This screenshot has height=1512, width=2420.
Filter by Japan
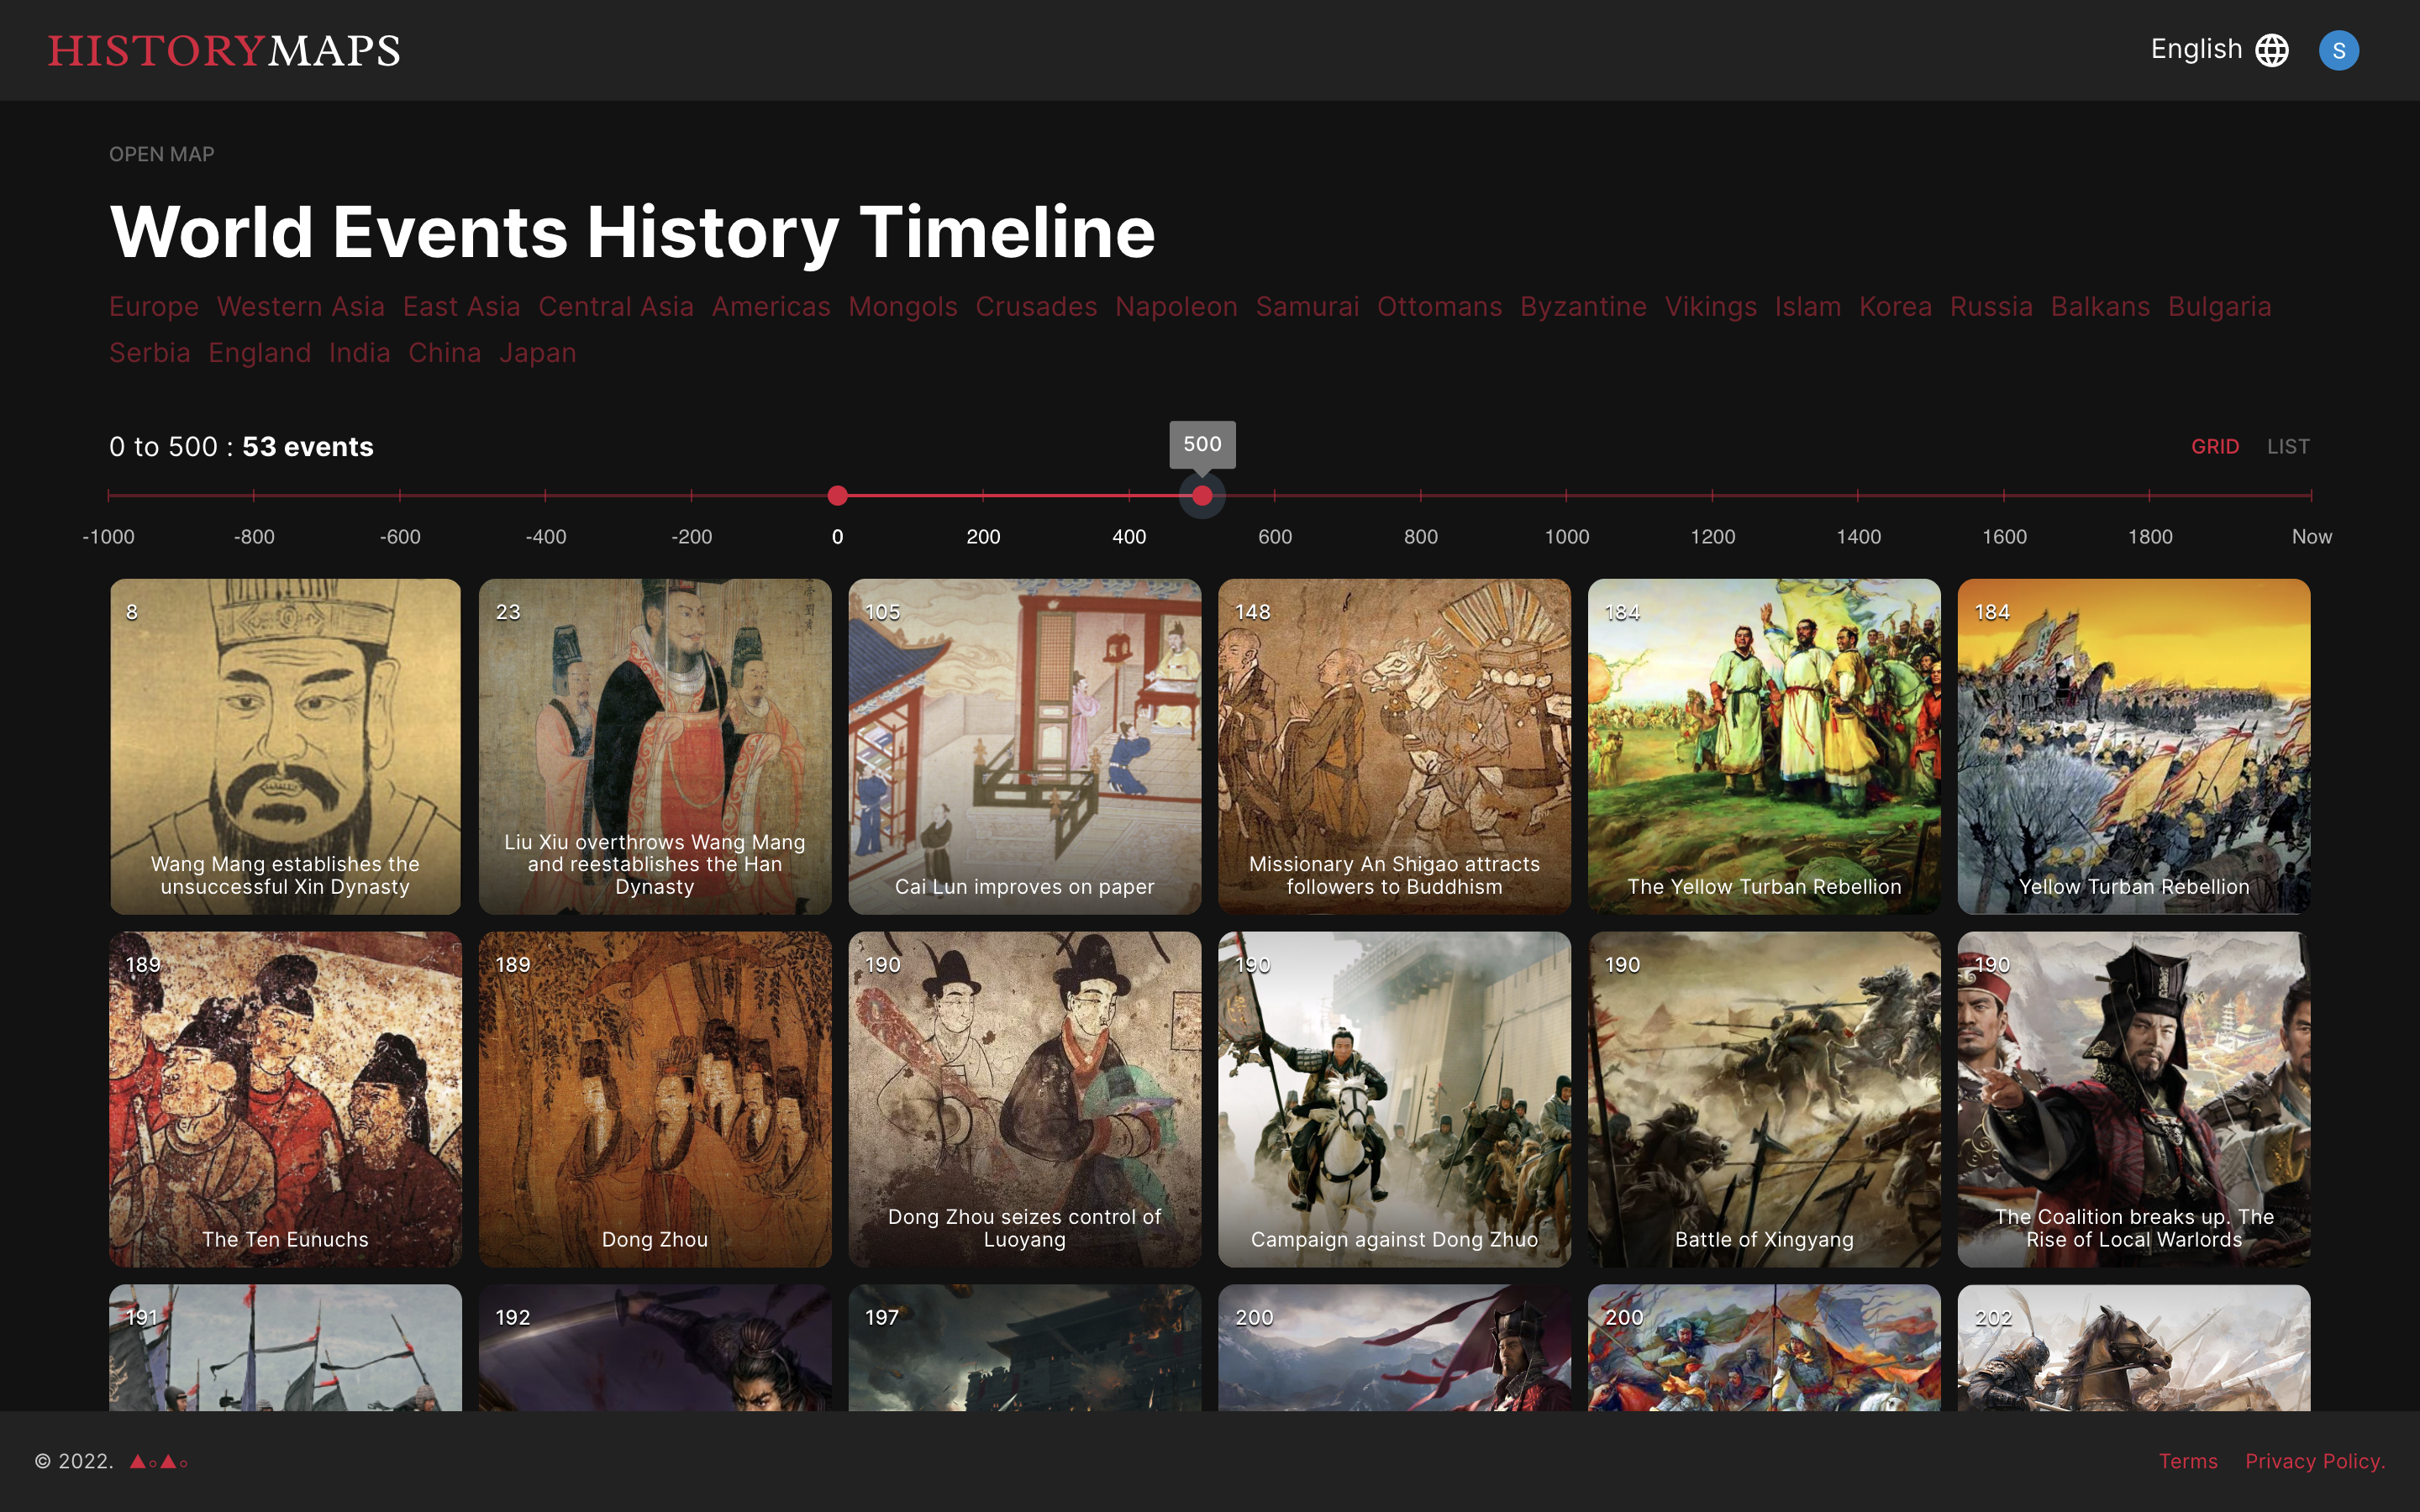[538, 353]
